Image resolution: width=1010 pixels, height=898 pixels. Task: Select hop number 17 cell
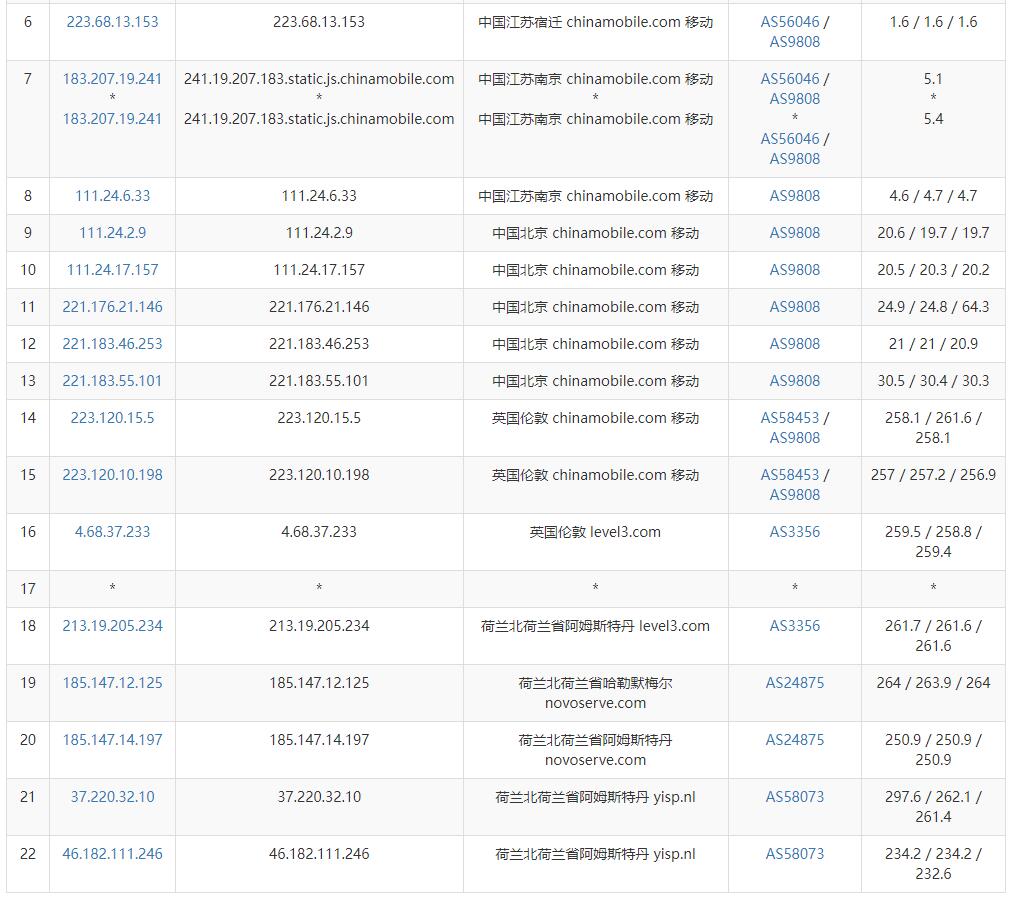pyautogui.click(x=28, y=589)
